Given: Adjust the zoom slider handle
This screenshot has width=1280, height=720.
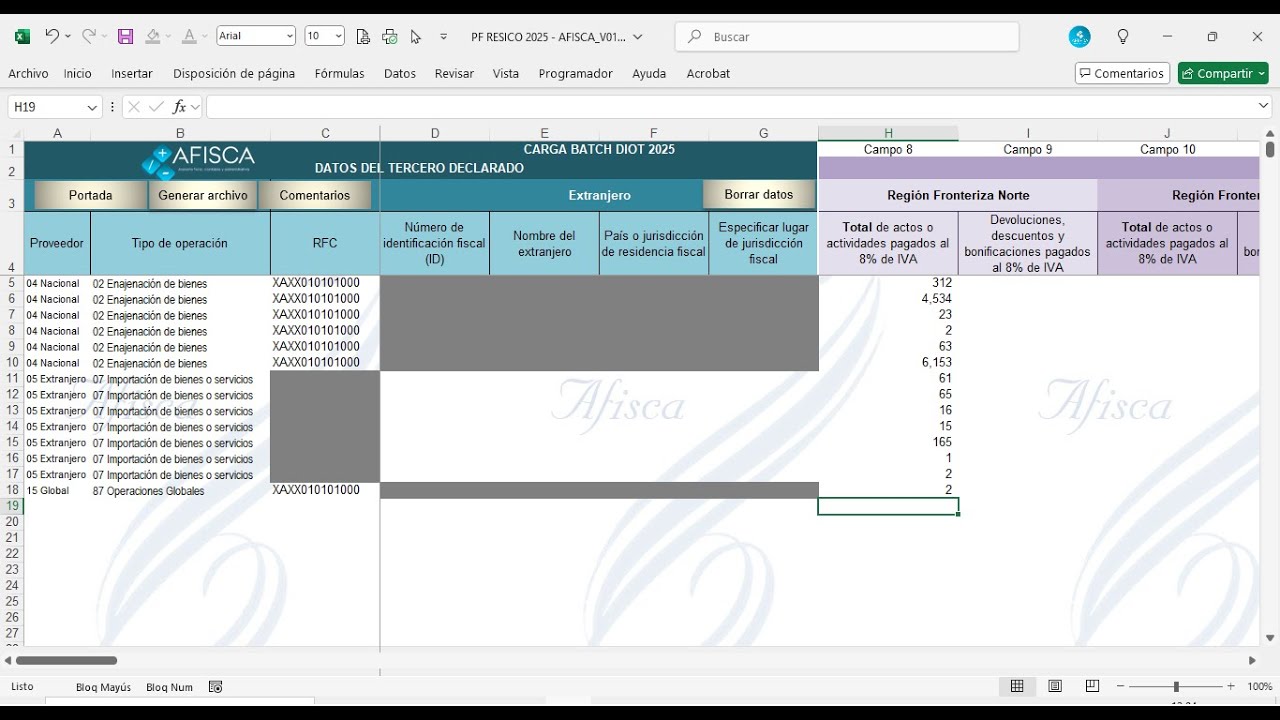Looking at the screenshot, I should (x=1176, y=686).
